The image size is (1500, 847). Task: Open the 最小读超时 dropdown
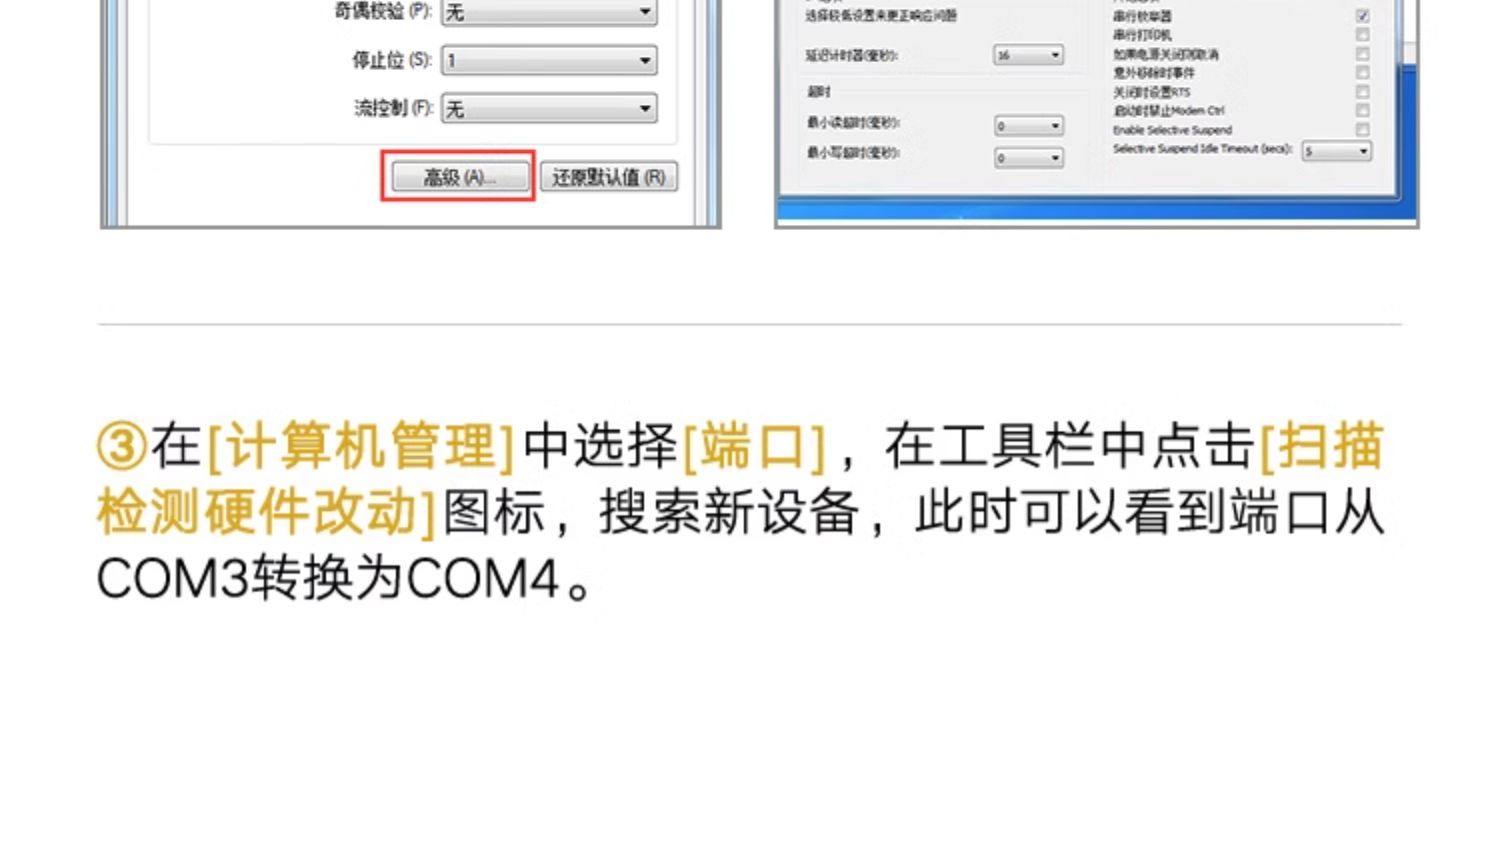click(1028, 125)
